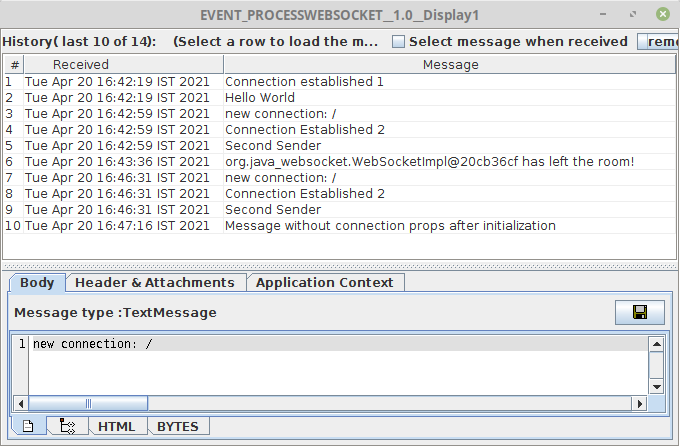Open the Header & Attachments tab

point(155,282)
